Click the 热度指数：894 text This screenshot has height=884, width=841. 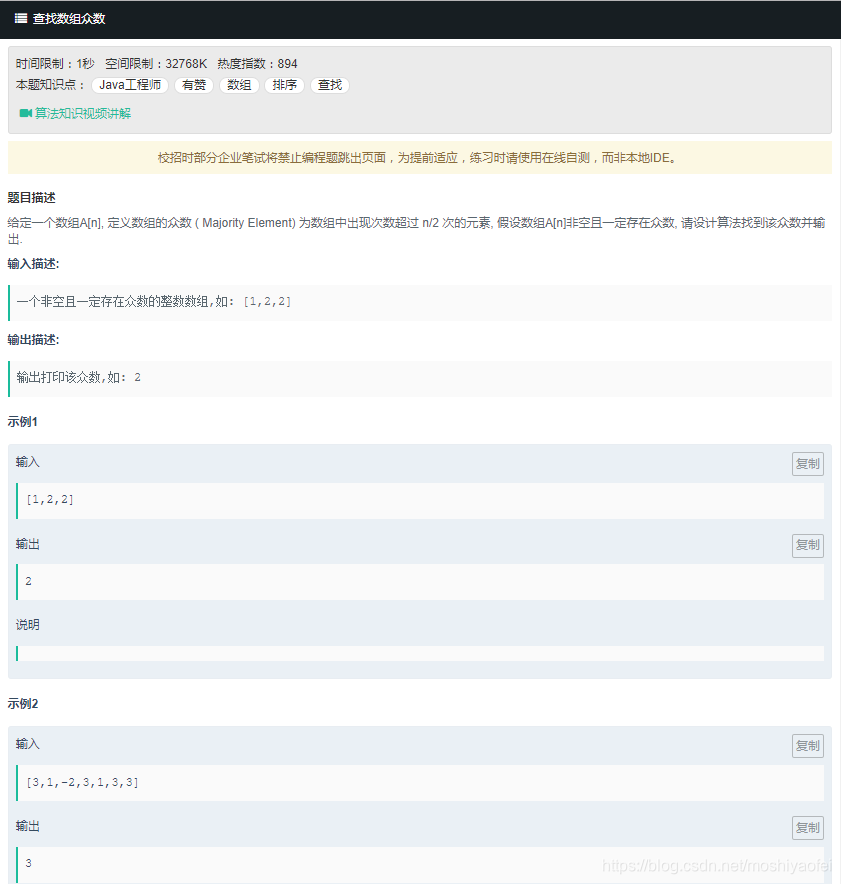(x=258, y=64)
